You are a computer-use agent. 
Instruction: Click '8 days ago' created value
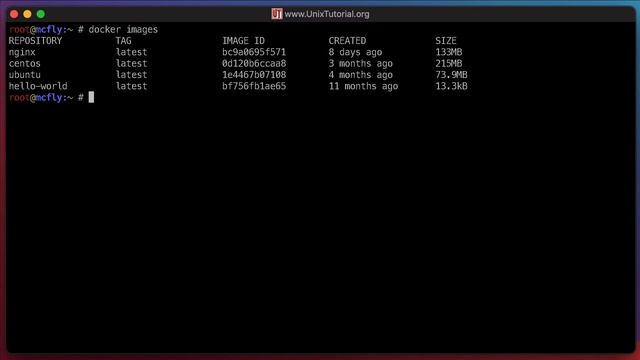coord(355,52)
